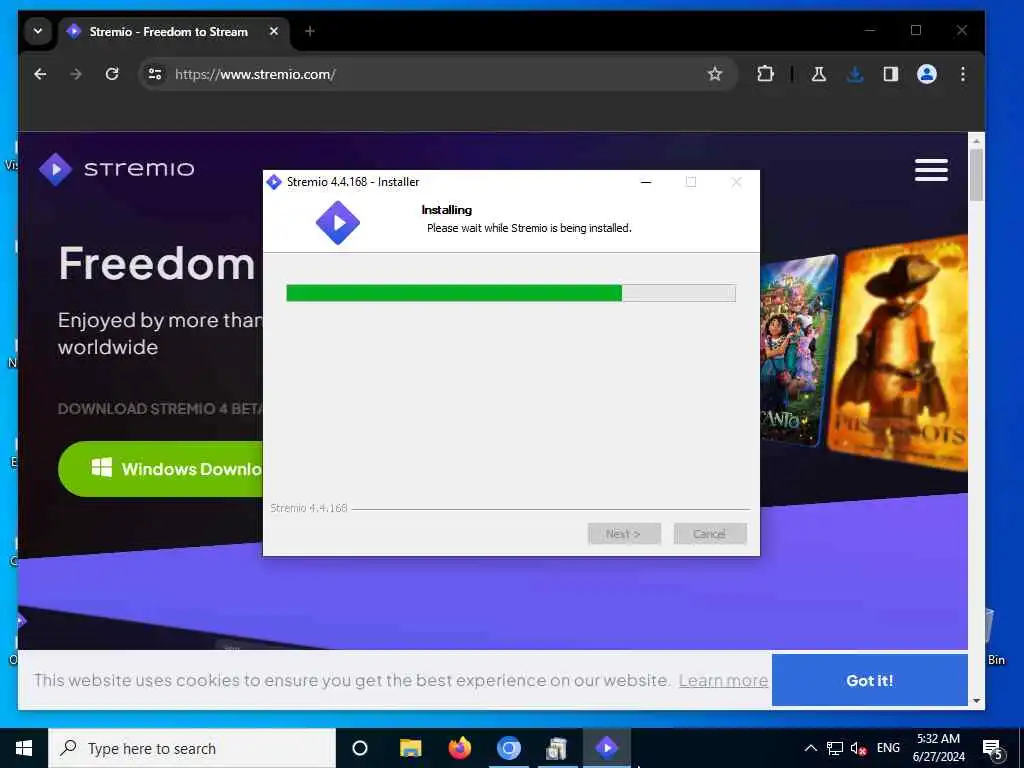Show browser downloads

[855, 74]
